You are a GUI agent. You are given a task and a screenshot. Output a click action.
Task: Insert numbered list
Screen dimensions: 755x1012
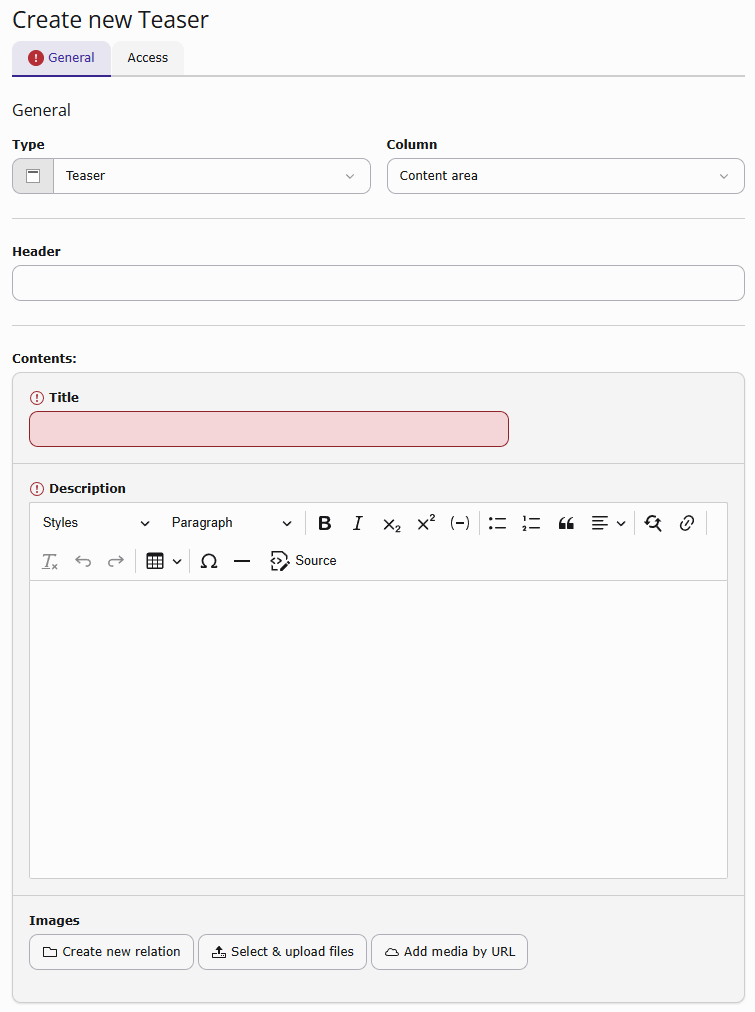[531, 523]
